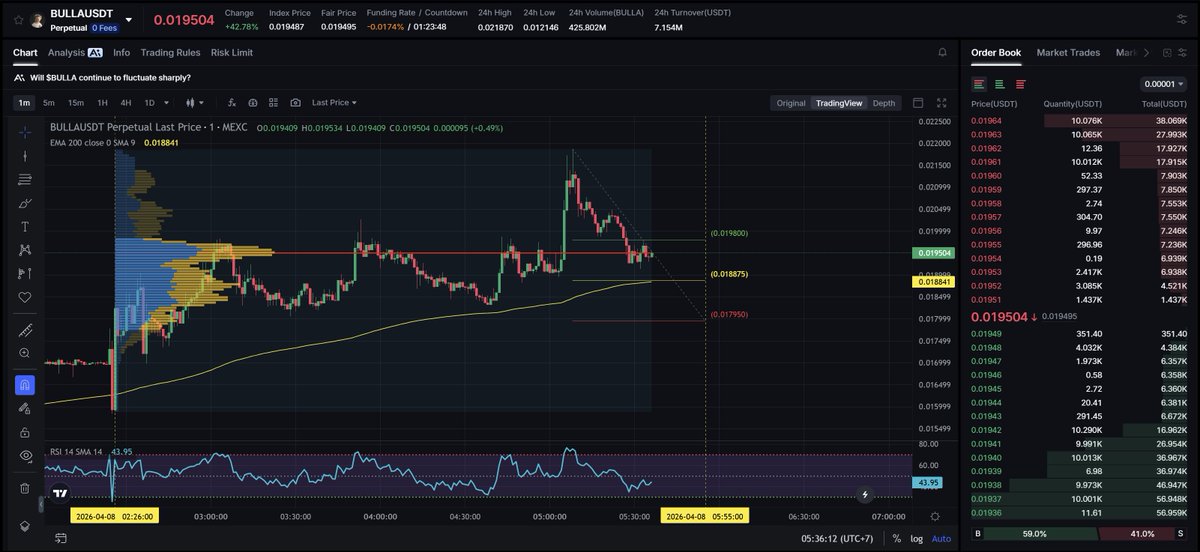Screen dimensions: 1200x552
Task: Open the candlestick chart type dropdown
Action: click(194, 102)
